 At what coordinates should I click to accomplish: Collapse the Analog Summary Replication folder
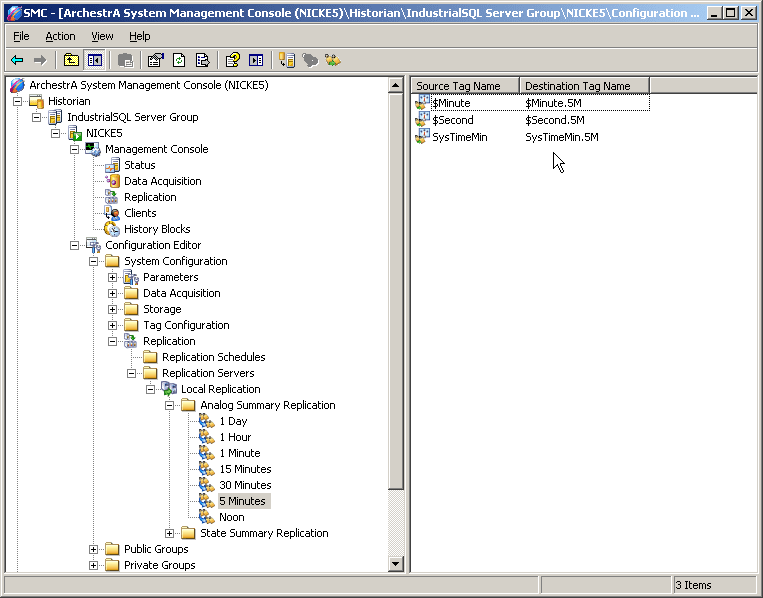click(169, 405)
